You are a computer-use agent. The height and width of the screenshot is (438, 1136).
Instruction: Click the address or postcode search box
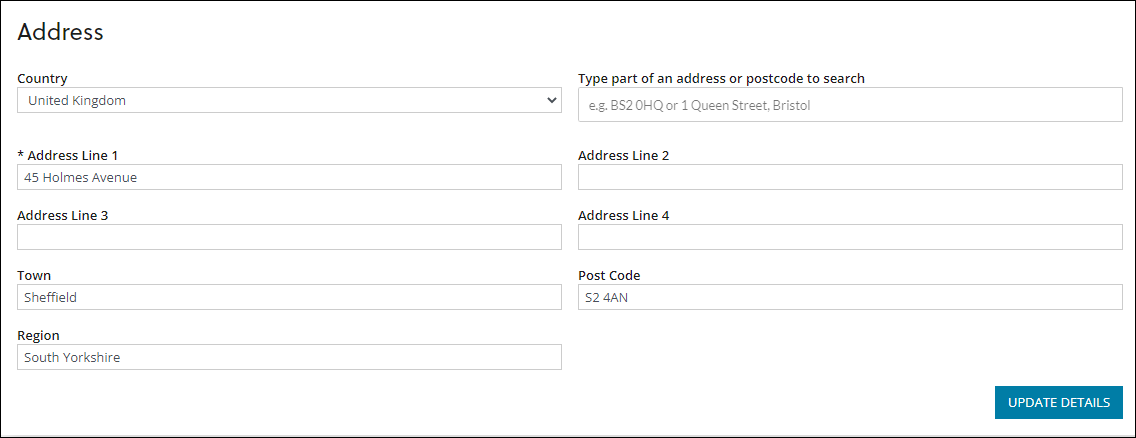pos(850,105)
